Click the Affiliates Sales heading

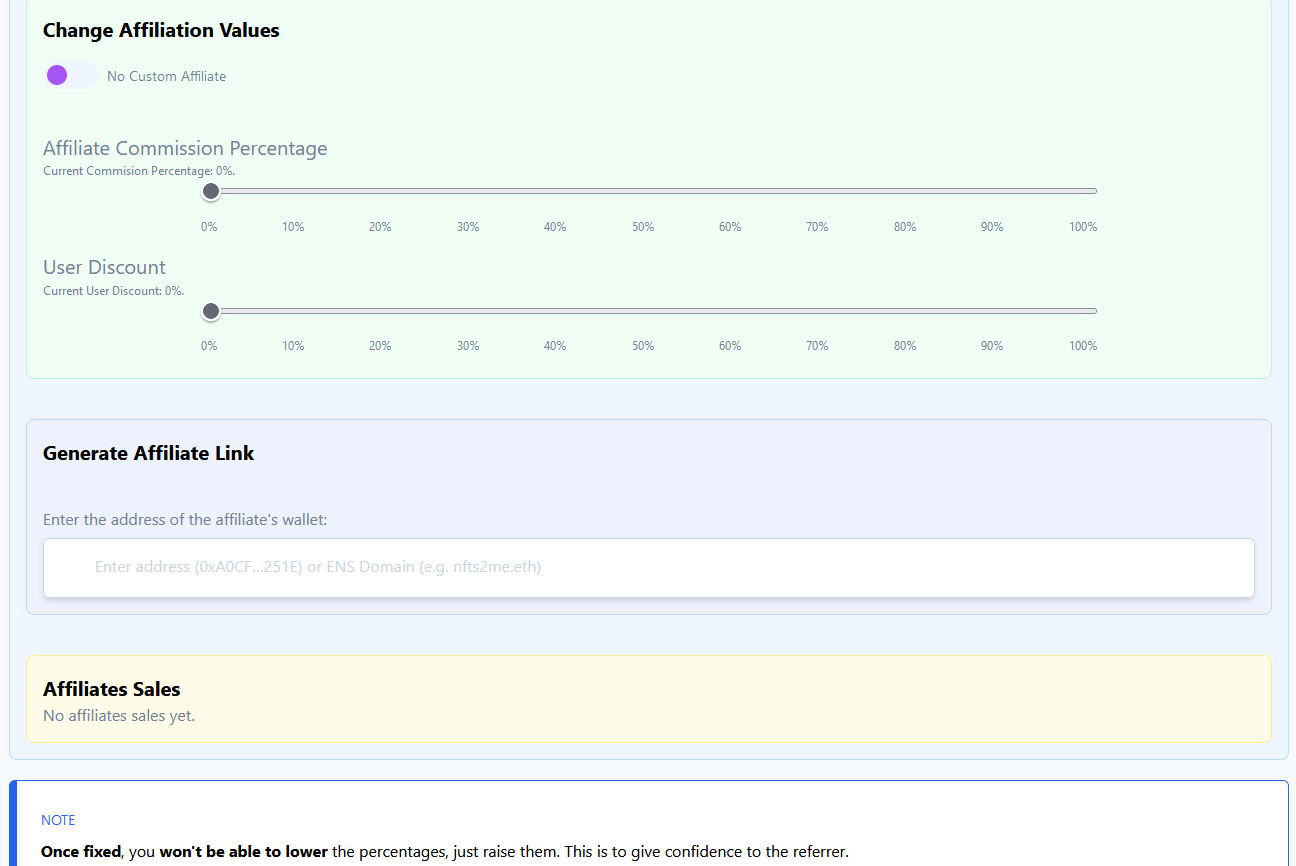[x=111, y=689]
